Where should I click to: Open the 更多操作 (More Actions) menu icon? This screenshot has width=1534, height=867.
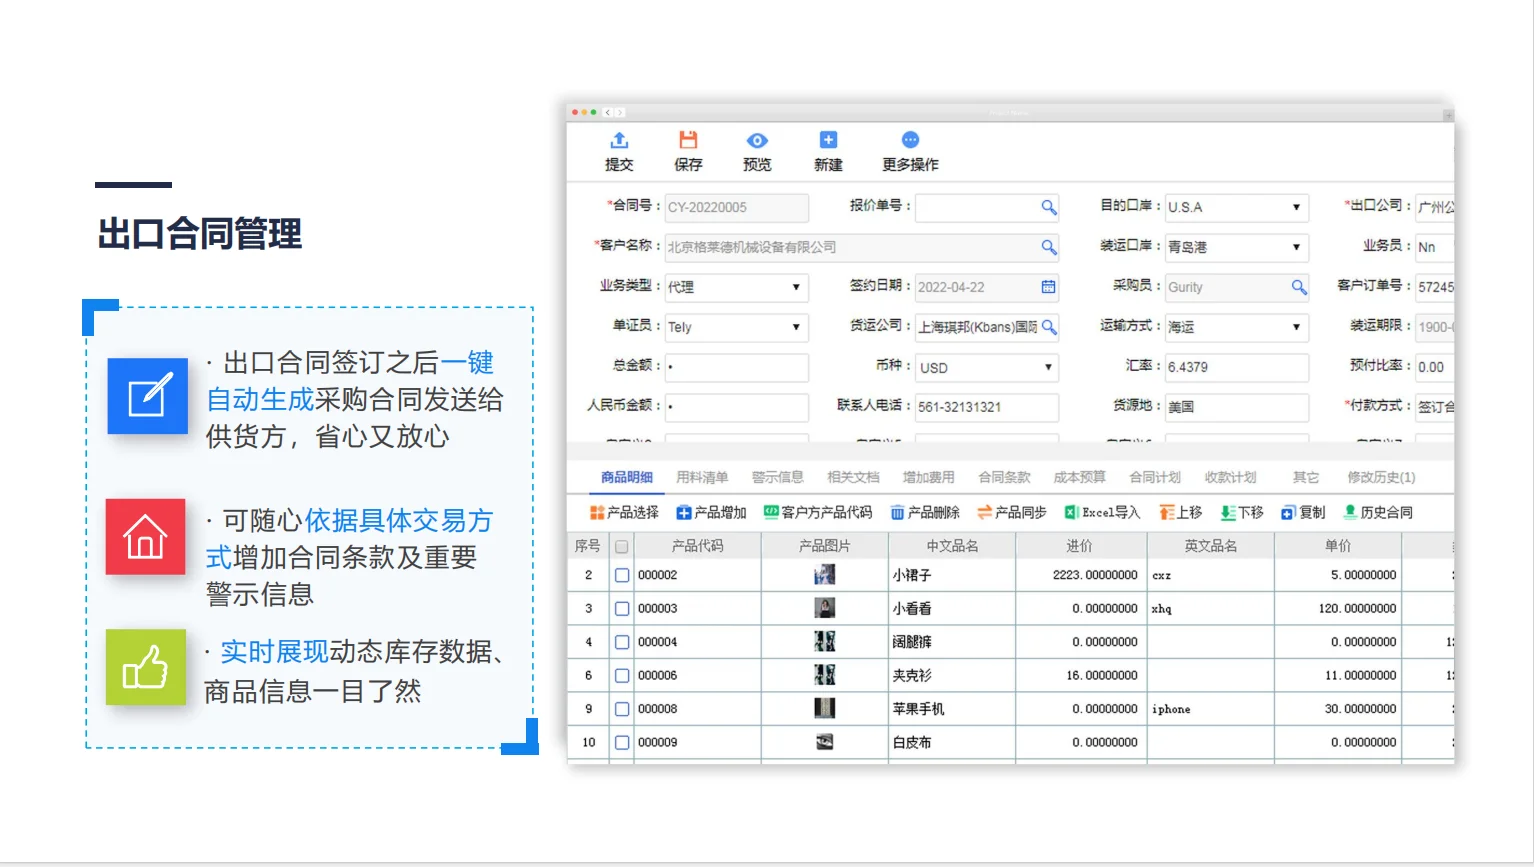(x=909, y=141)
